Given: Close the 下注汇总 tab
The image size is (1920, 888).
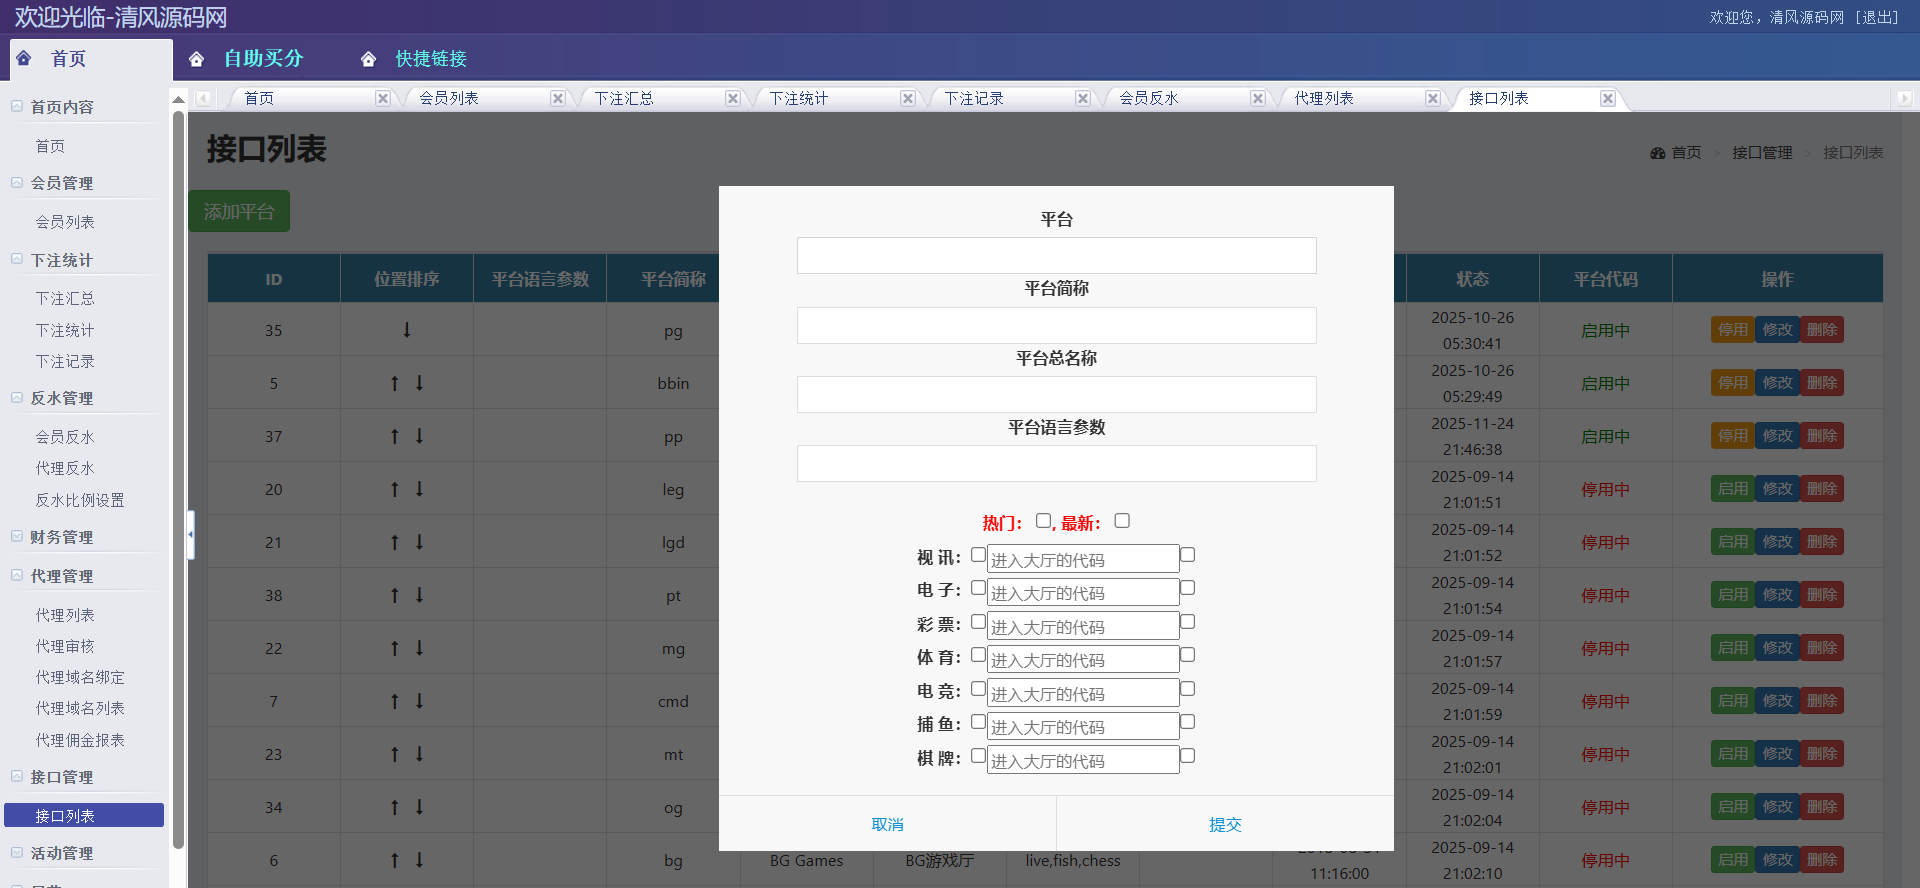Looking at the screenshot, I should pos(733,98).
